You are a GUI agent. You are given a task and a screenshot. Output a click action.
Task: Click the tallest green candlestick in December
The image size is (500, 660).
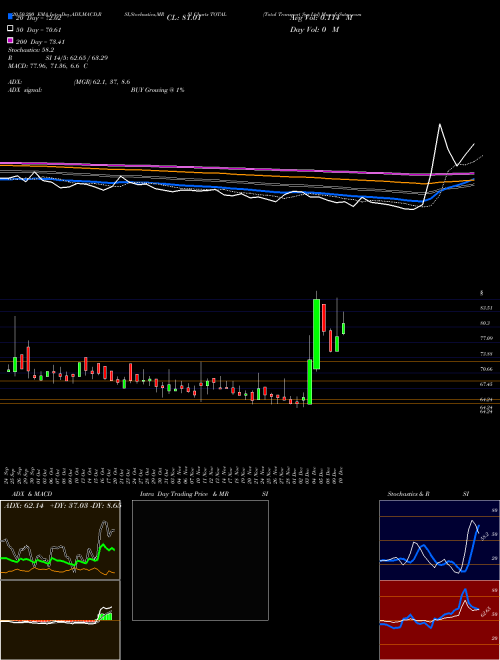pos(316,334)
